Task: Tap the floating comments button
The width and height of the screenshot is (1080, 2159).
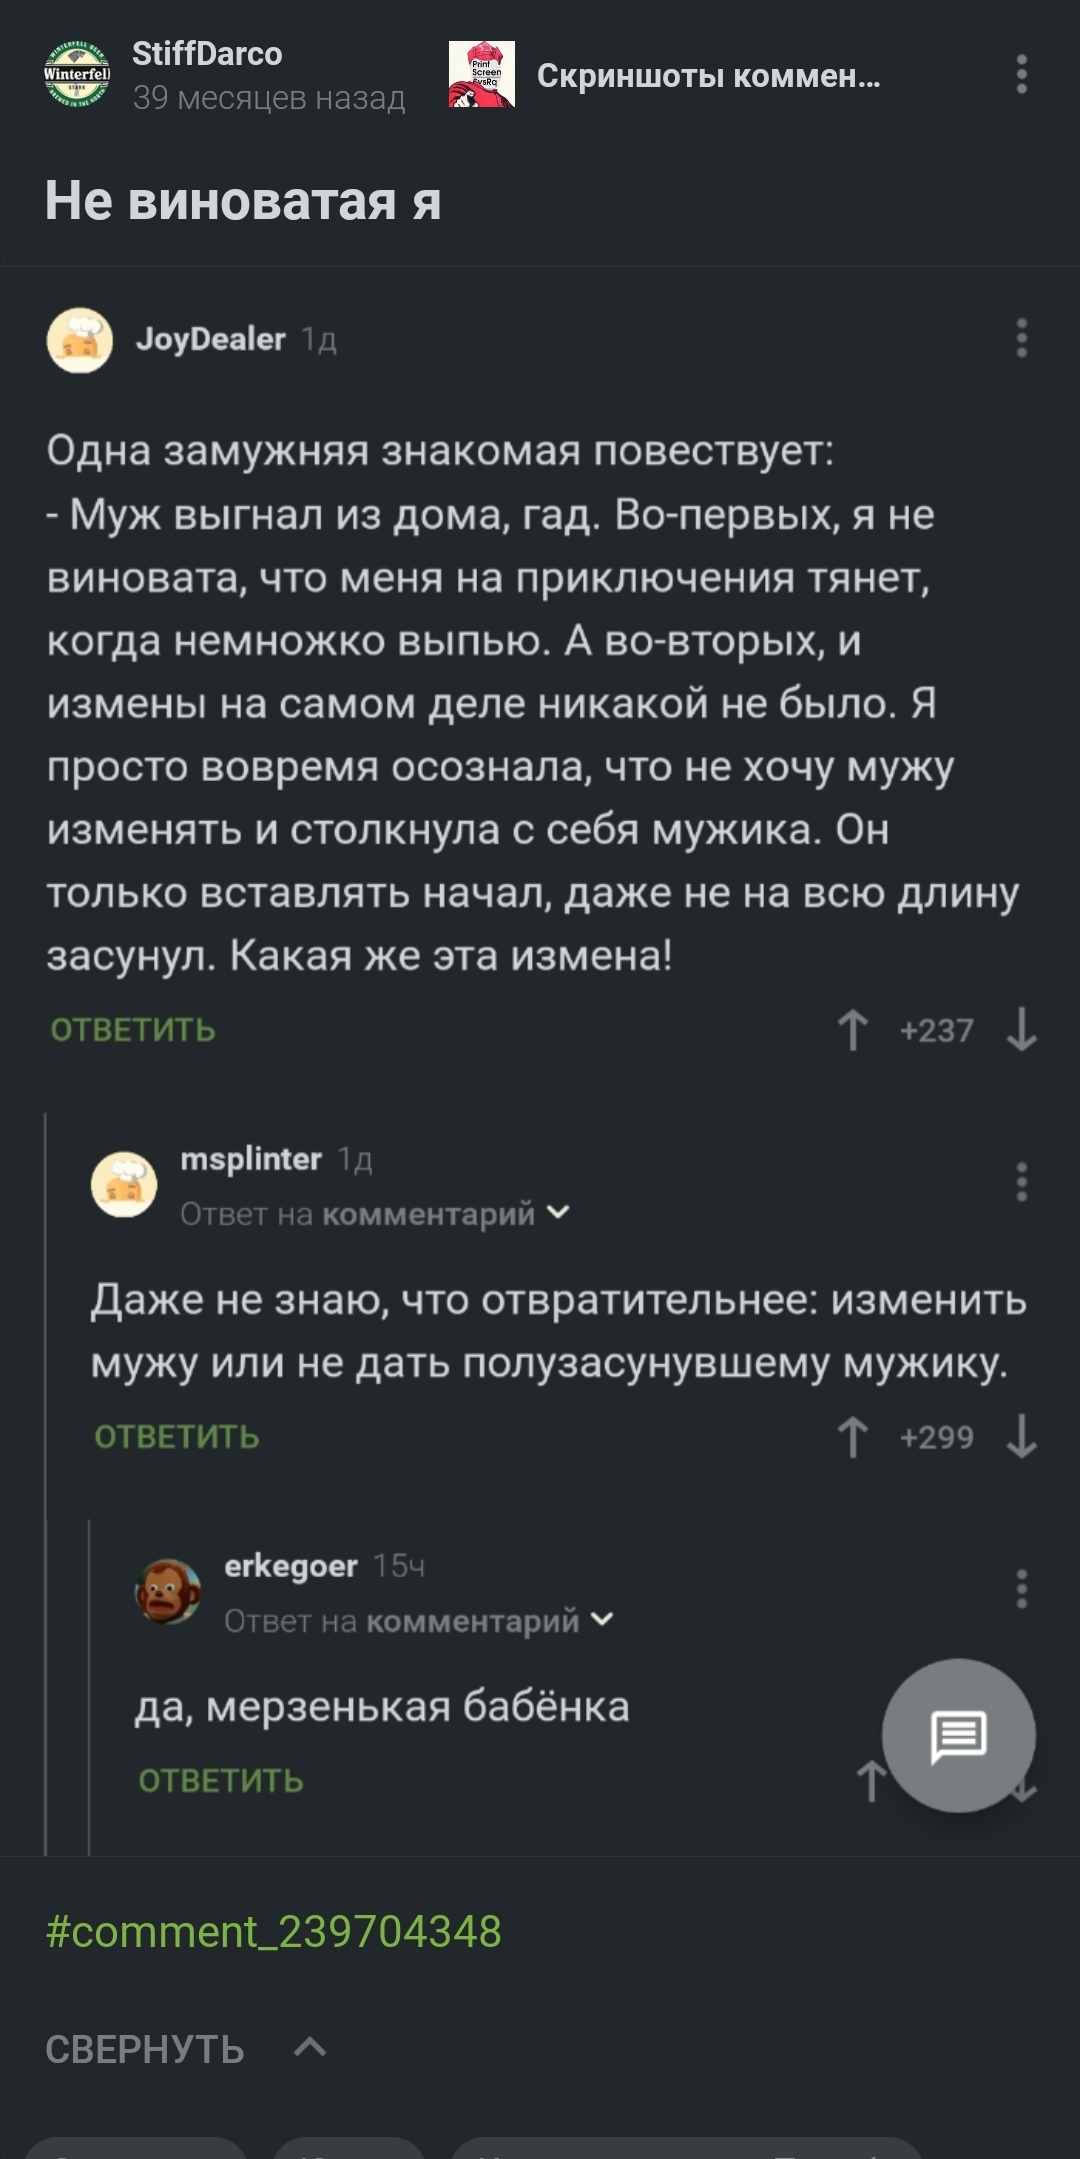Action: coord(958,1735)
